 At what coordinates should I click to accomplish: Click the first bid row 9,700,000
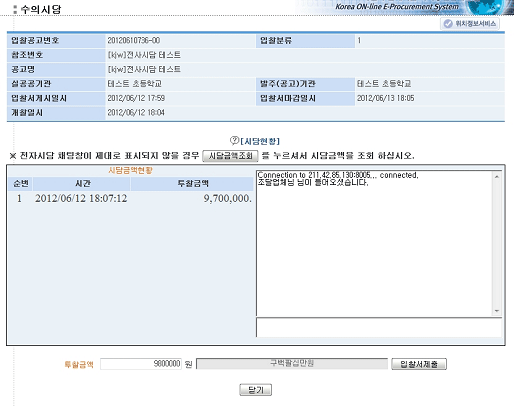[131, 199]
